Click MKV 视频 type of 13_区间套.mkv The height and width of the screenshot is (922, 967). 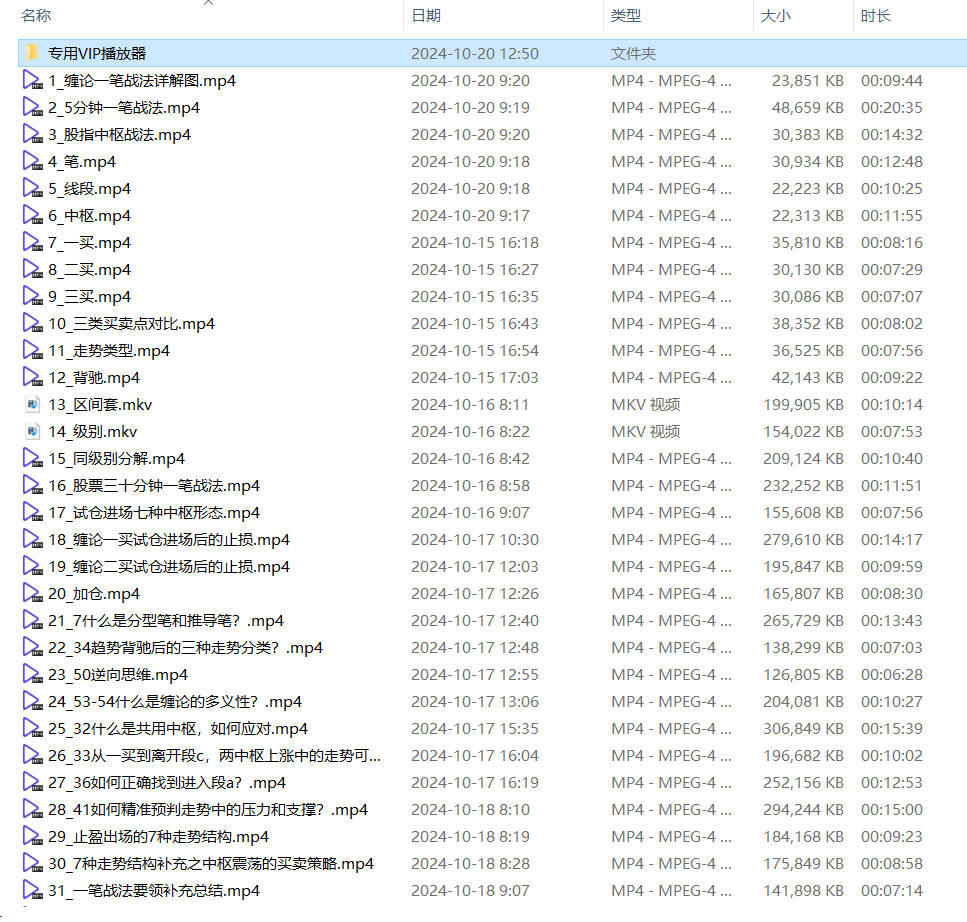[646, 405]
